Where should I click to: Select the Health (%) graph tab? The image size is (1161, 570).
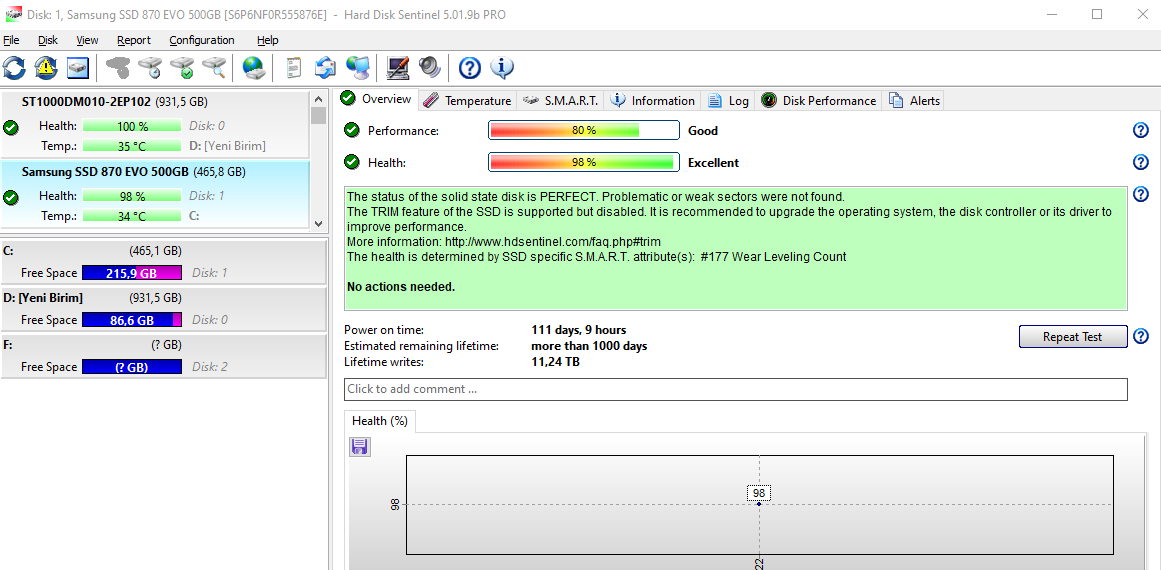(380, 420)
